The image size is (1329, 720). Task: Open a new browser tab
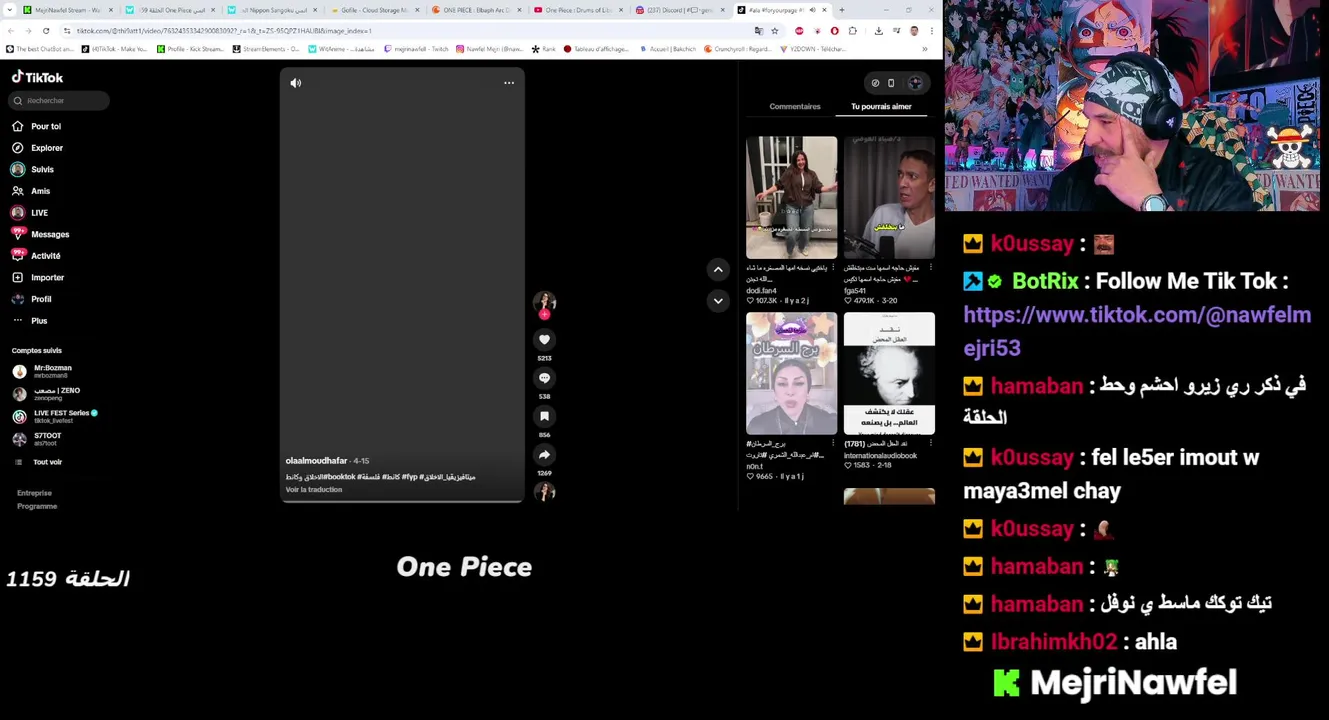[841, 10]
